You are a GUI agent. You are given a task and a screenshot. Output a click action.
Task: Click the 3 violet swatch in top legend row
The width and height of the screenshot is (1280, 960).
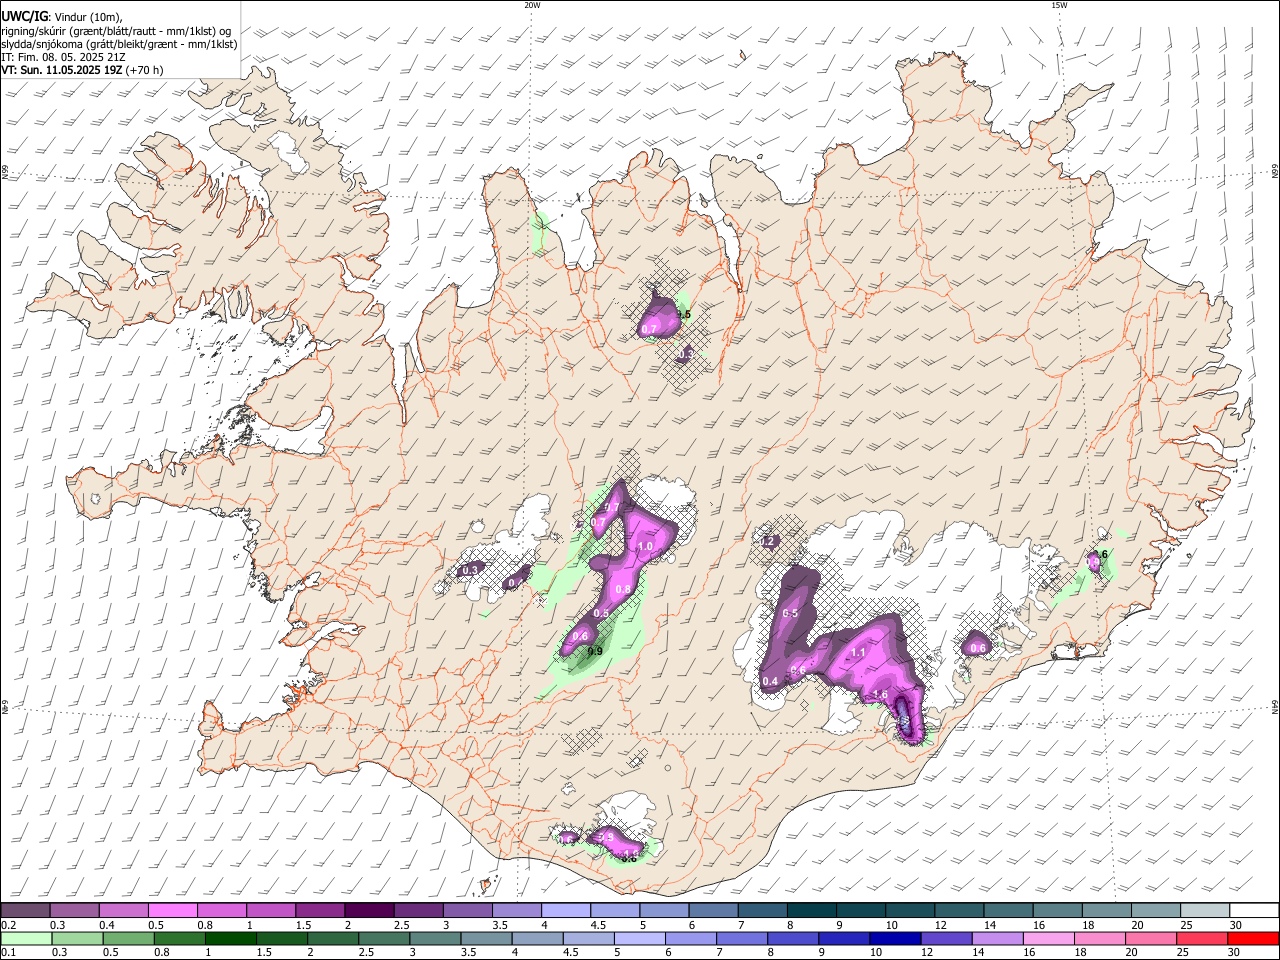[466, 910]
